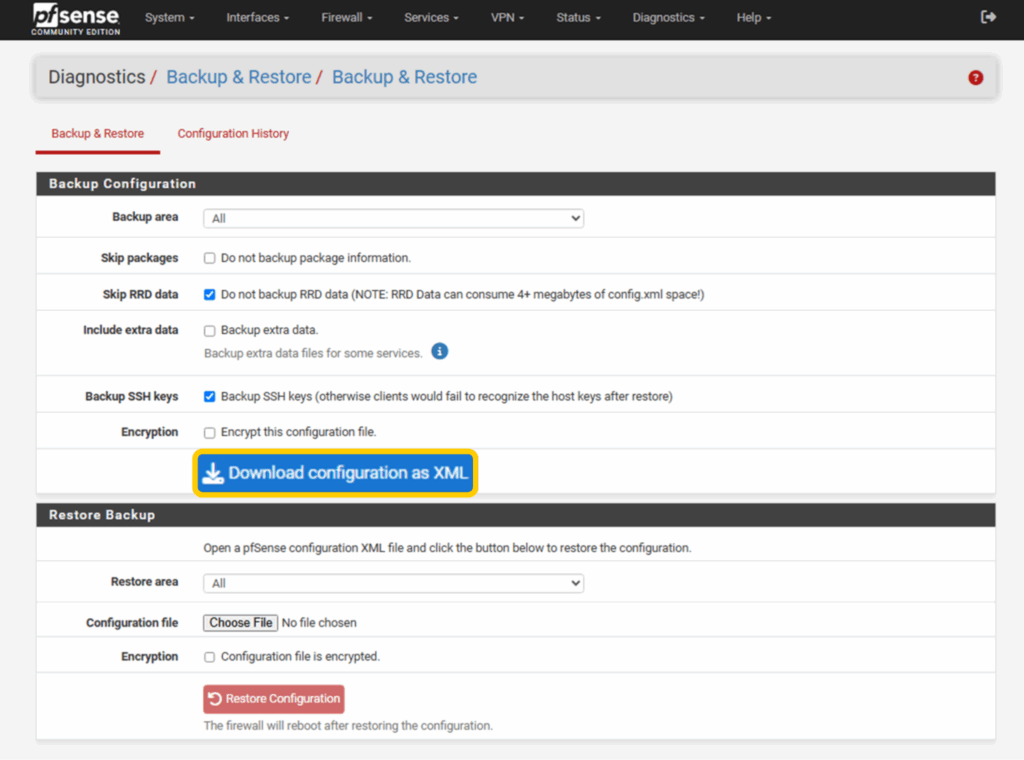1024x760 pixels.
Task: Click the Diagnostics breadcrumb text
Action: [x=97, y=77]
